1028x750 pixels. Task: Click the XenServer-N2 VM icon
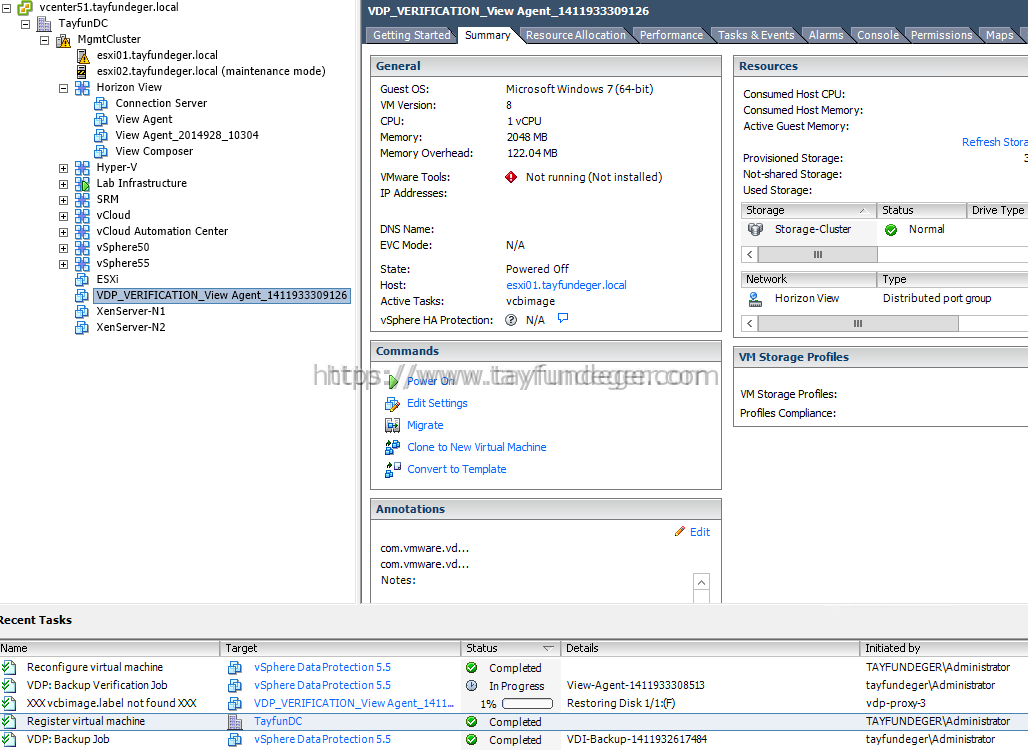[x=82, y=327]
